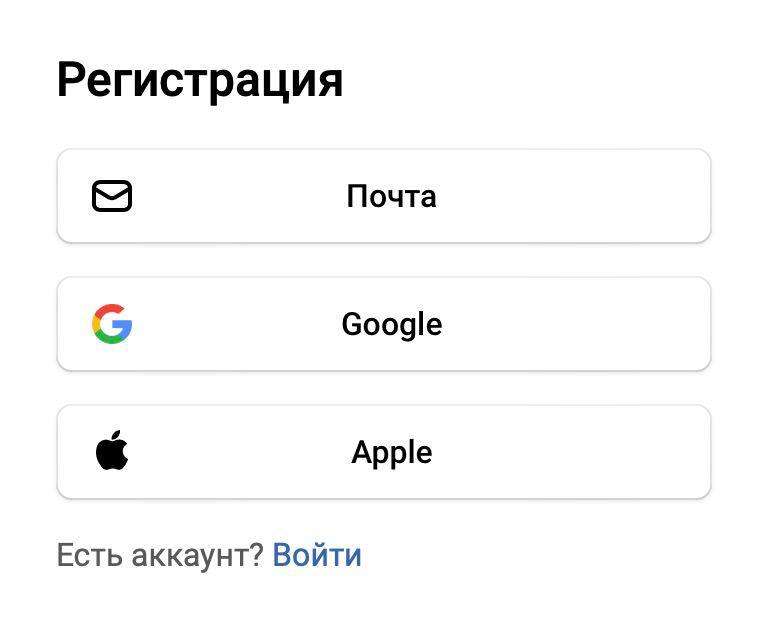Click the envelope mail icon
This screenshot has width=760, height=638.
tap(112, 196)
